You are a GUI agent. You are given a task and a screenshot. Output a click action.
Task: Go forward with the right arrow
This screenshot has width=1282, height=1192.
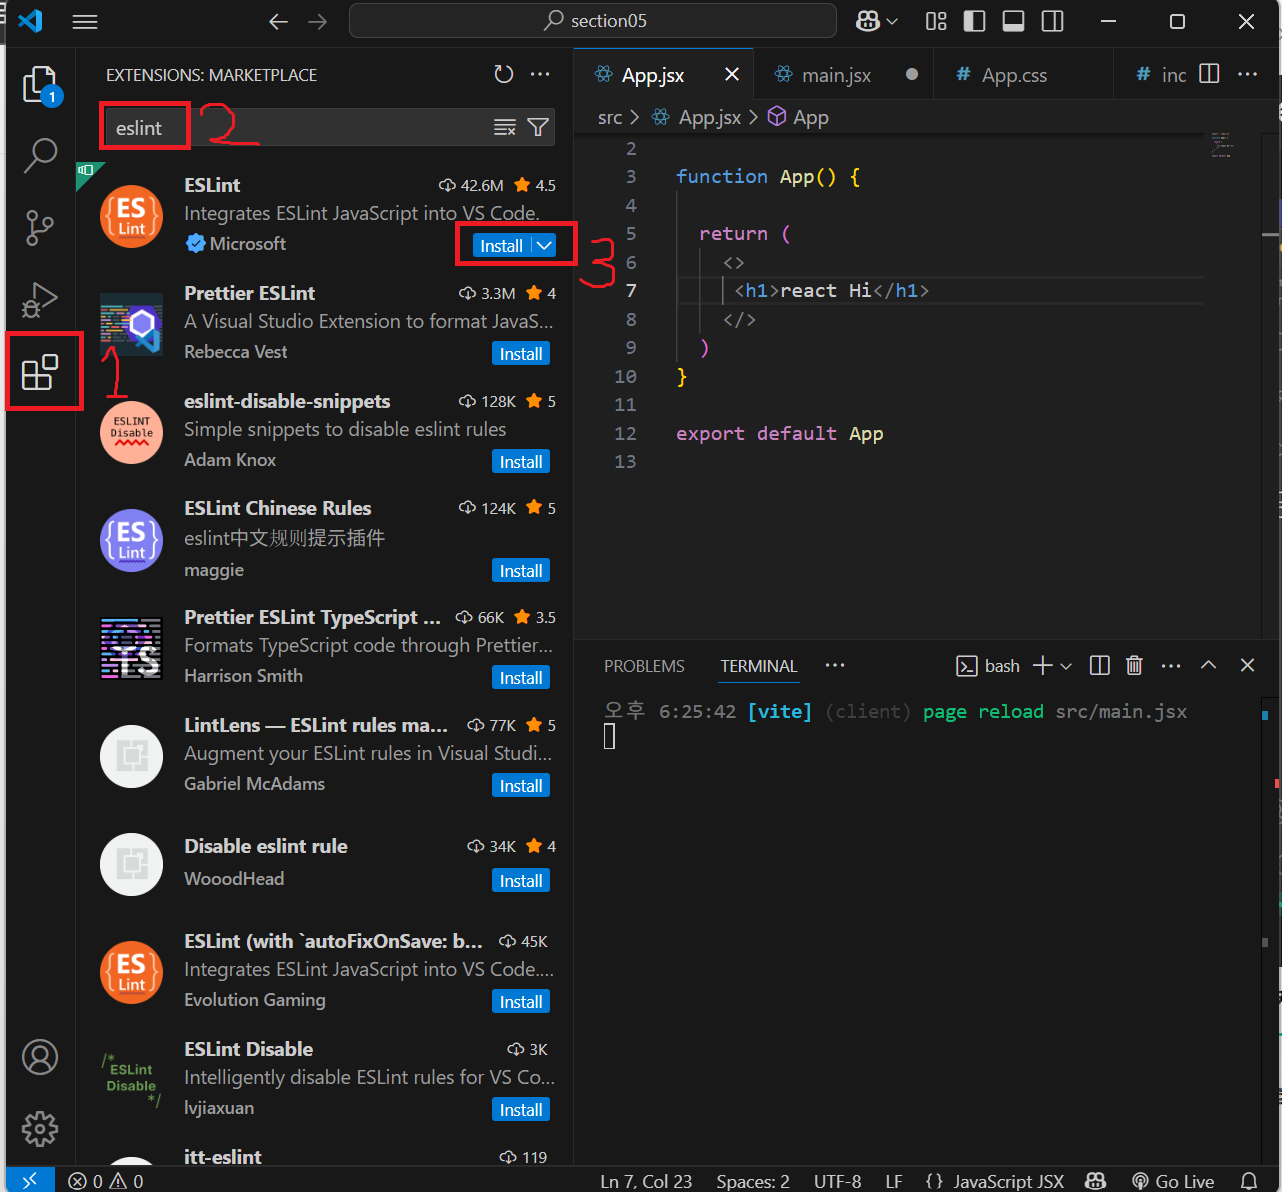(318, 21)
